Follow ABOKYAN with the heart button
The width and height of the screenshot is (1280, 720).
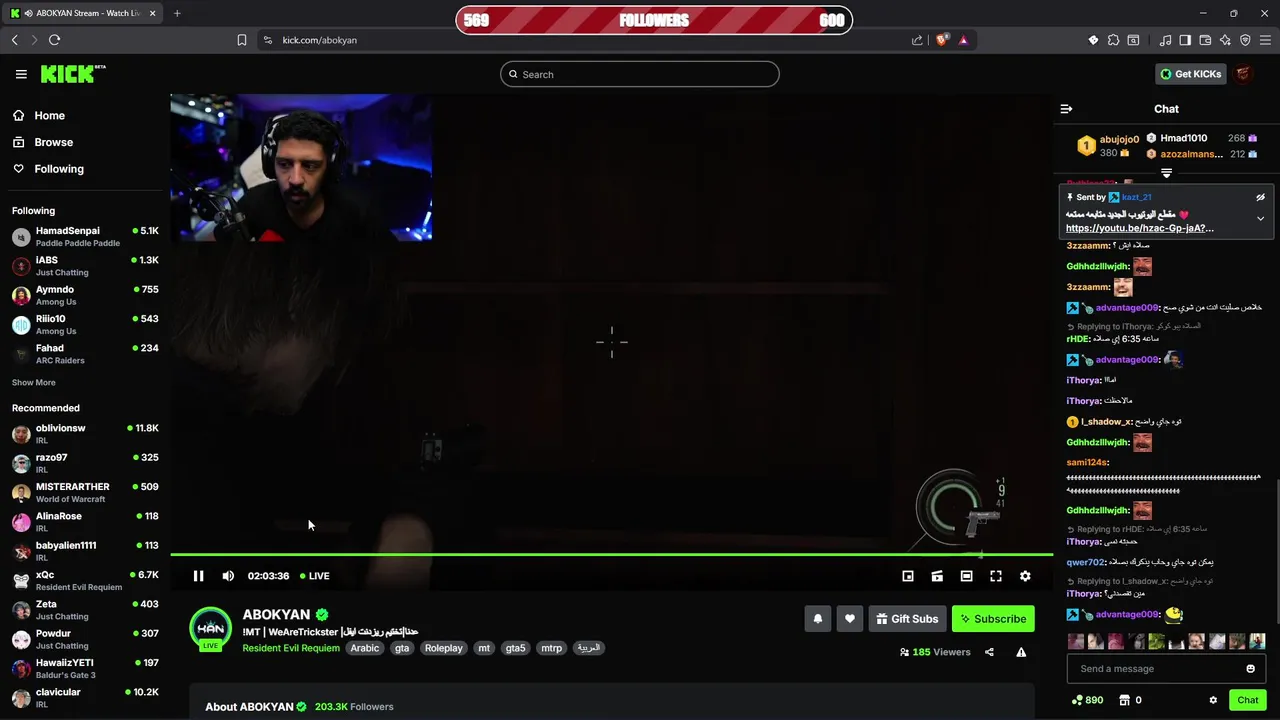tap(850, 619)
